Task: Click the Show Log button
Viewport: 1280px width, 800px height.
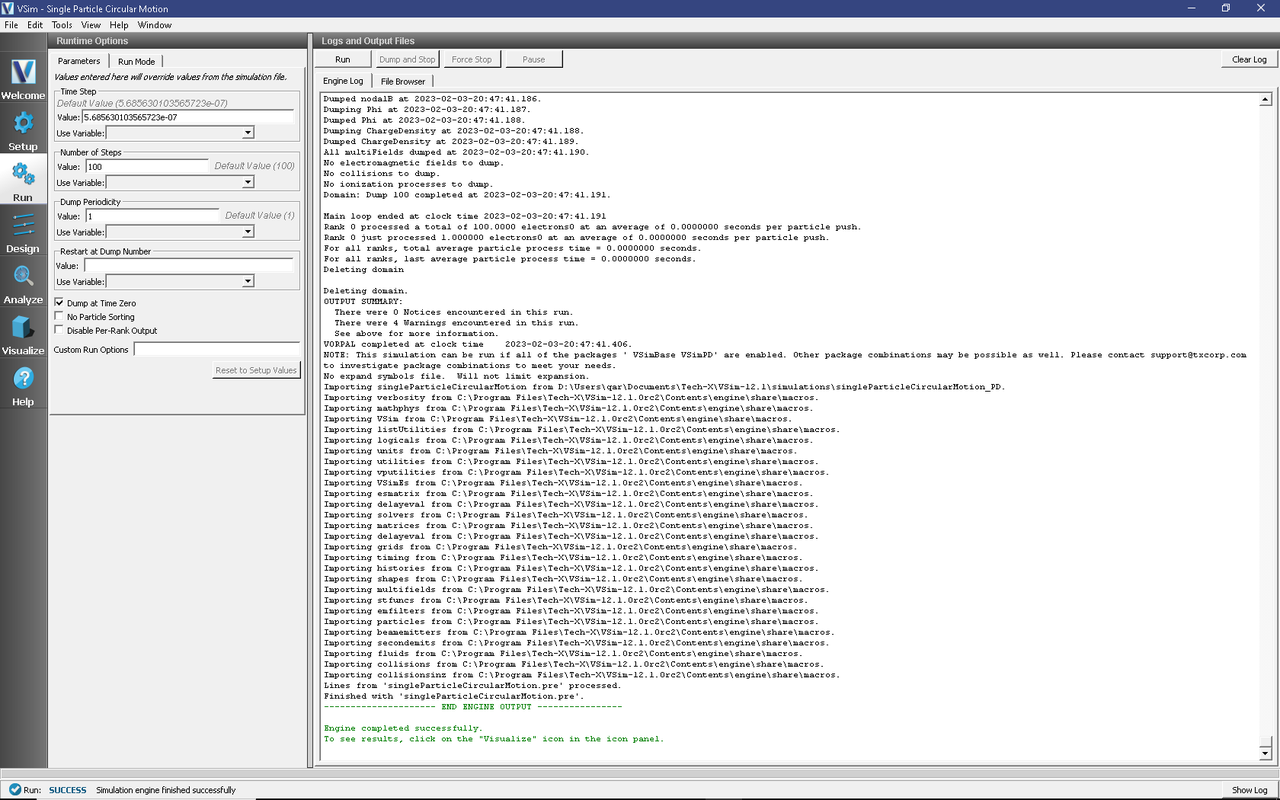Action: pos(1249,790)
